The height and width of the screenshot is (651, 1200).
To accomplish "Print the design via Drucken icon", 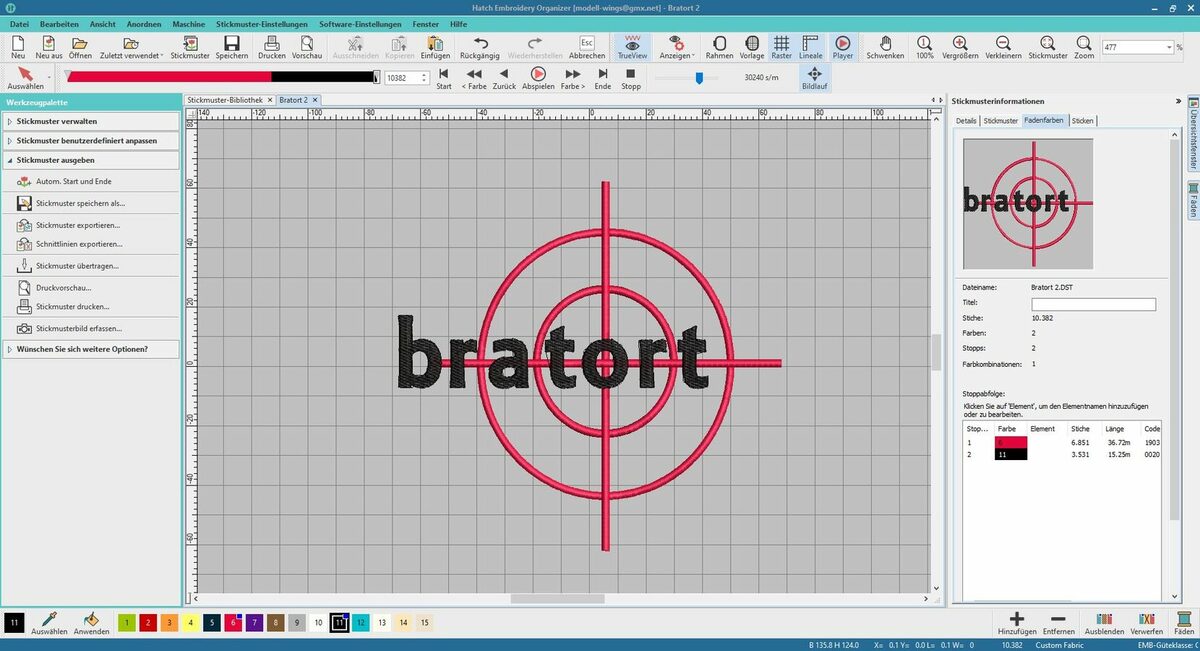I will click(x=272, y=48).
